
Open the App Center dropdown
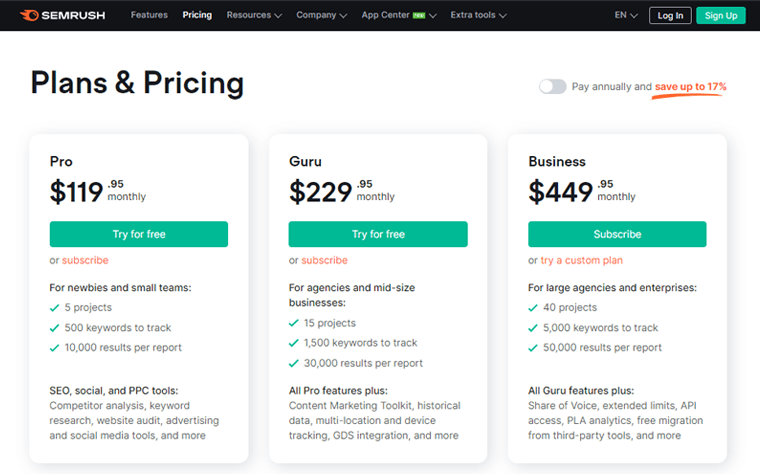[x=399, y=15]
